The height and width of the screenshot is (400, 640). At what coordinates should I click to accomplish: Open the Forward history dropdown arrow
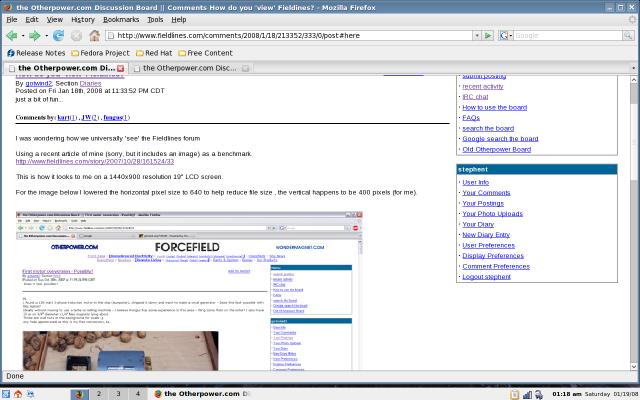coord(46,36)
